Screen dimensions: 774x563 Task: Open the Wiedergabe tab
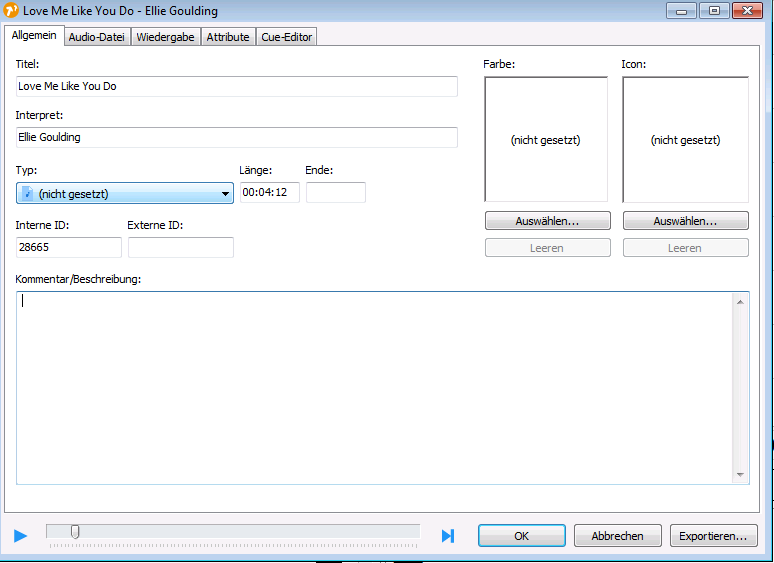click(168, 37)
